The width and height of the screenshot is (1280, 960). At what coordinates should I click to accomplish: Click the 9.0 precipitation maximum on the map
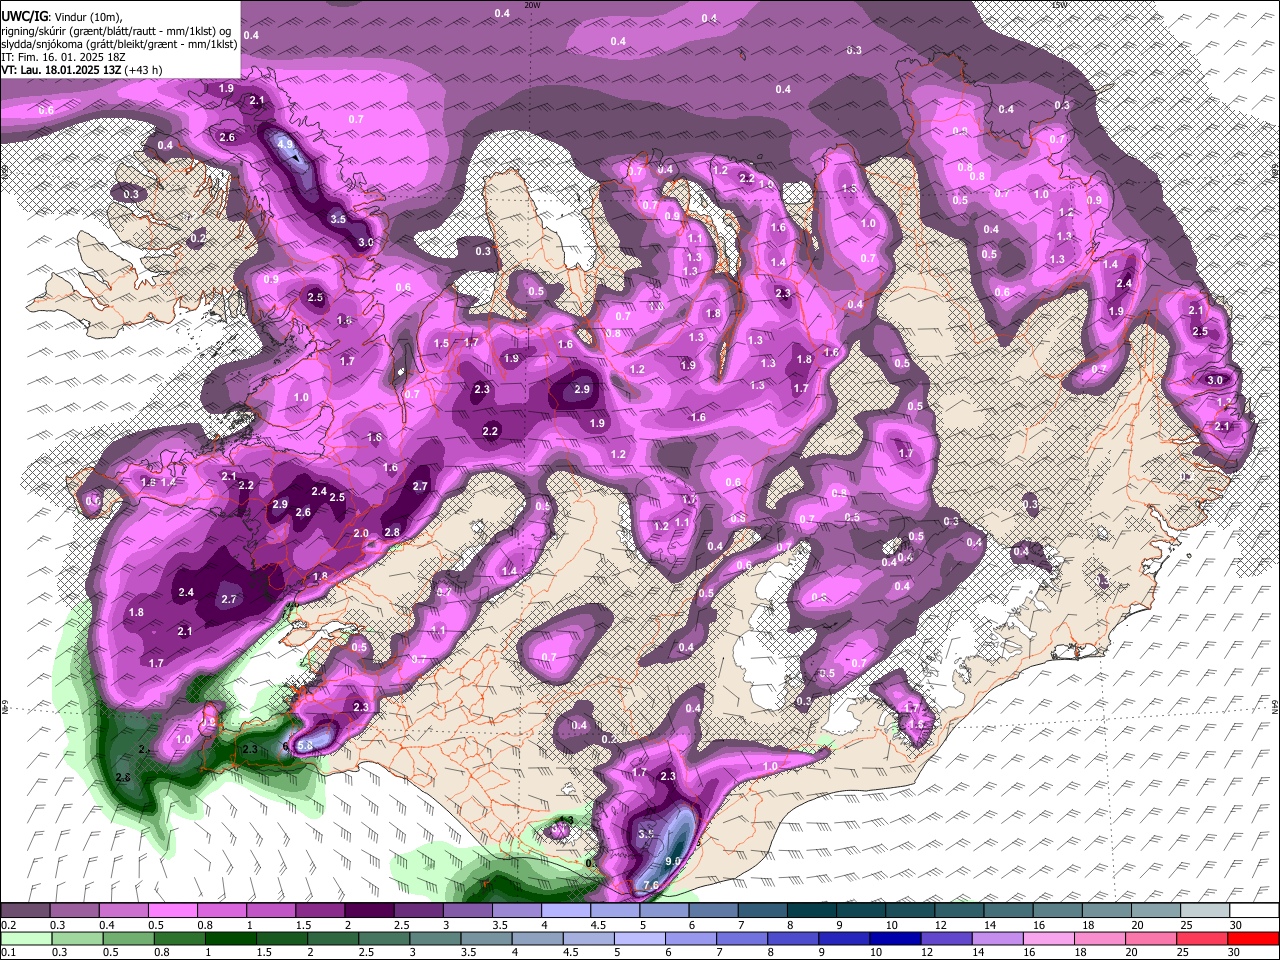673,861
